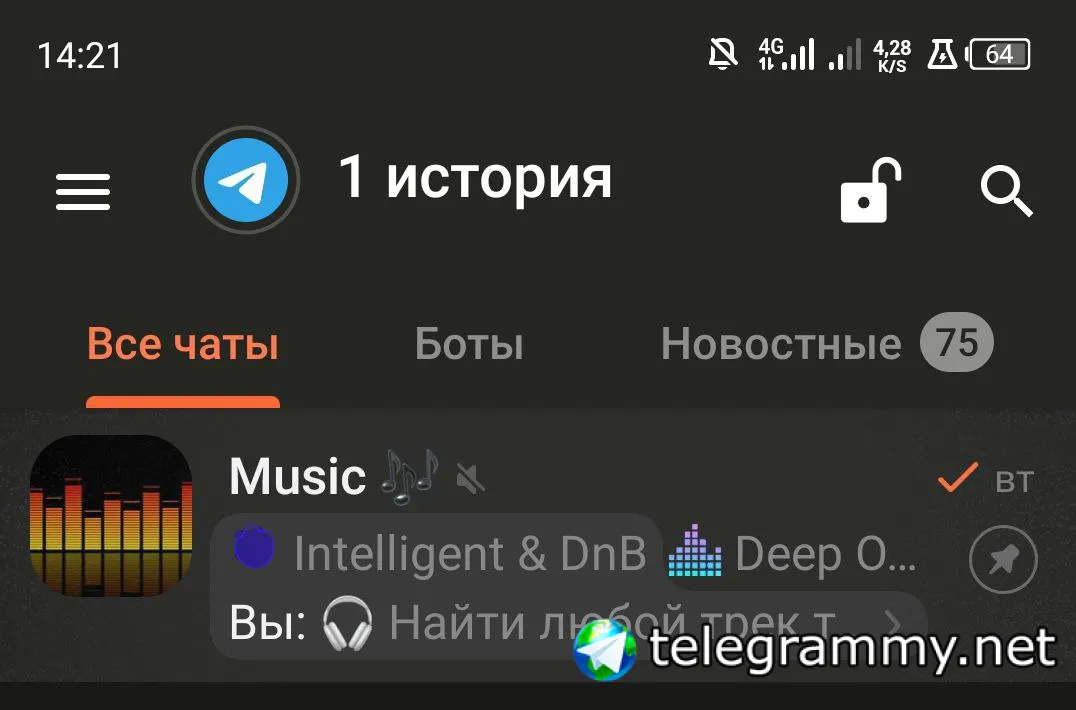The width and height of the screenshot is (1076, 710).
Task: Switch to the Новостные tab
Action: click(781, 344)
